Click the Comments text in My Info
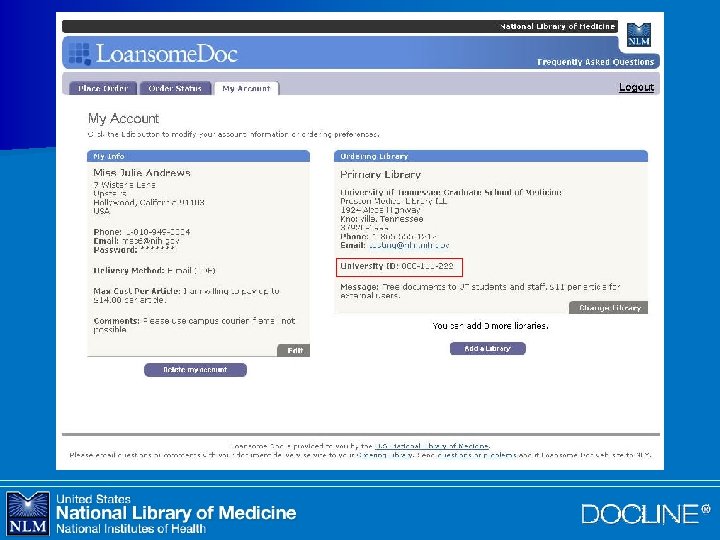 point(194,325)
